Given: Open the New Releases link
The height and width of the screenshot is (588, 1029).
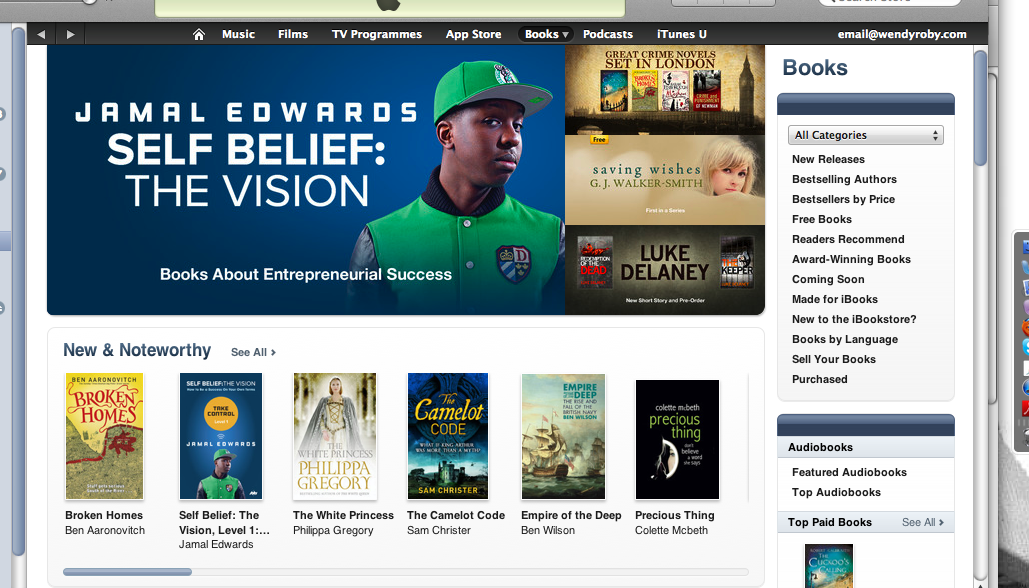Looking at the screenshot, I should 828,159.
